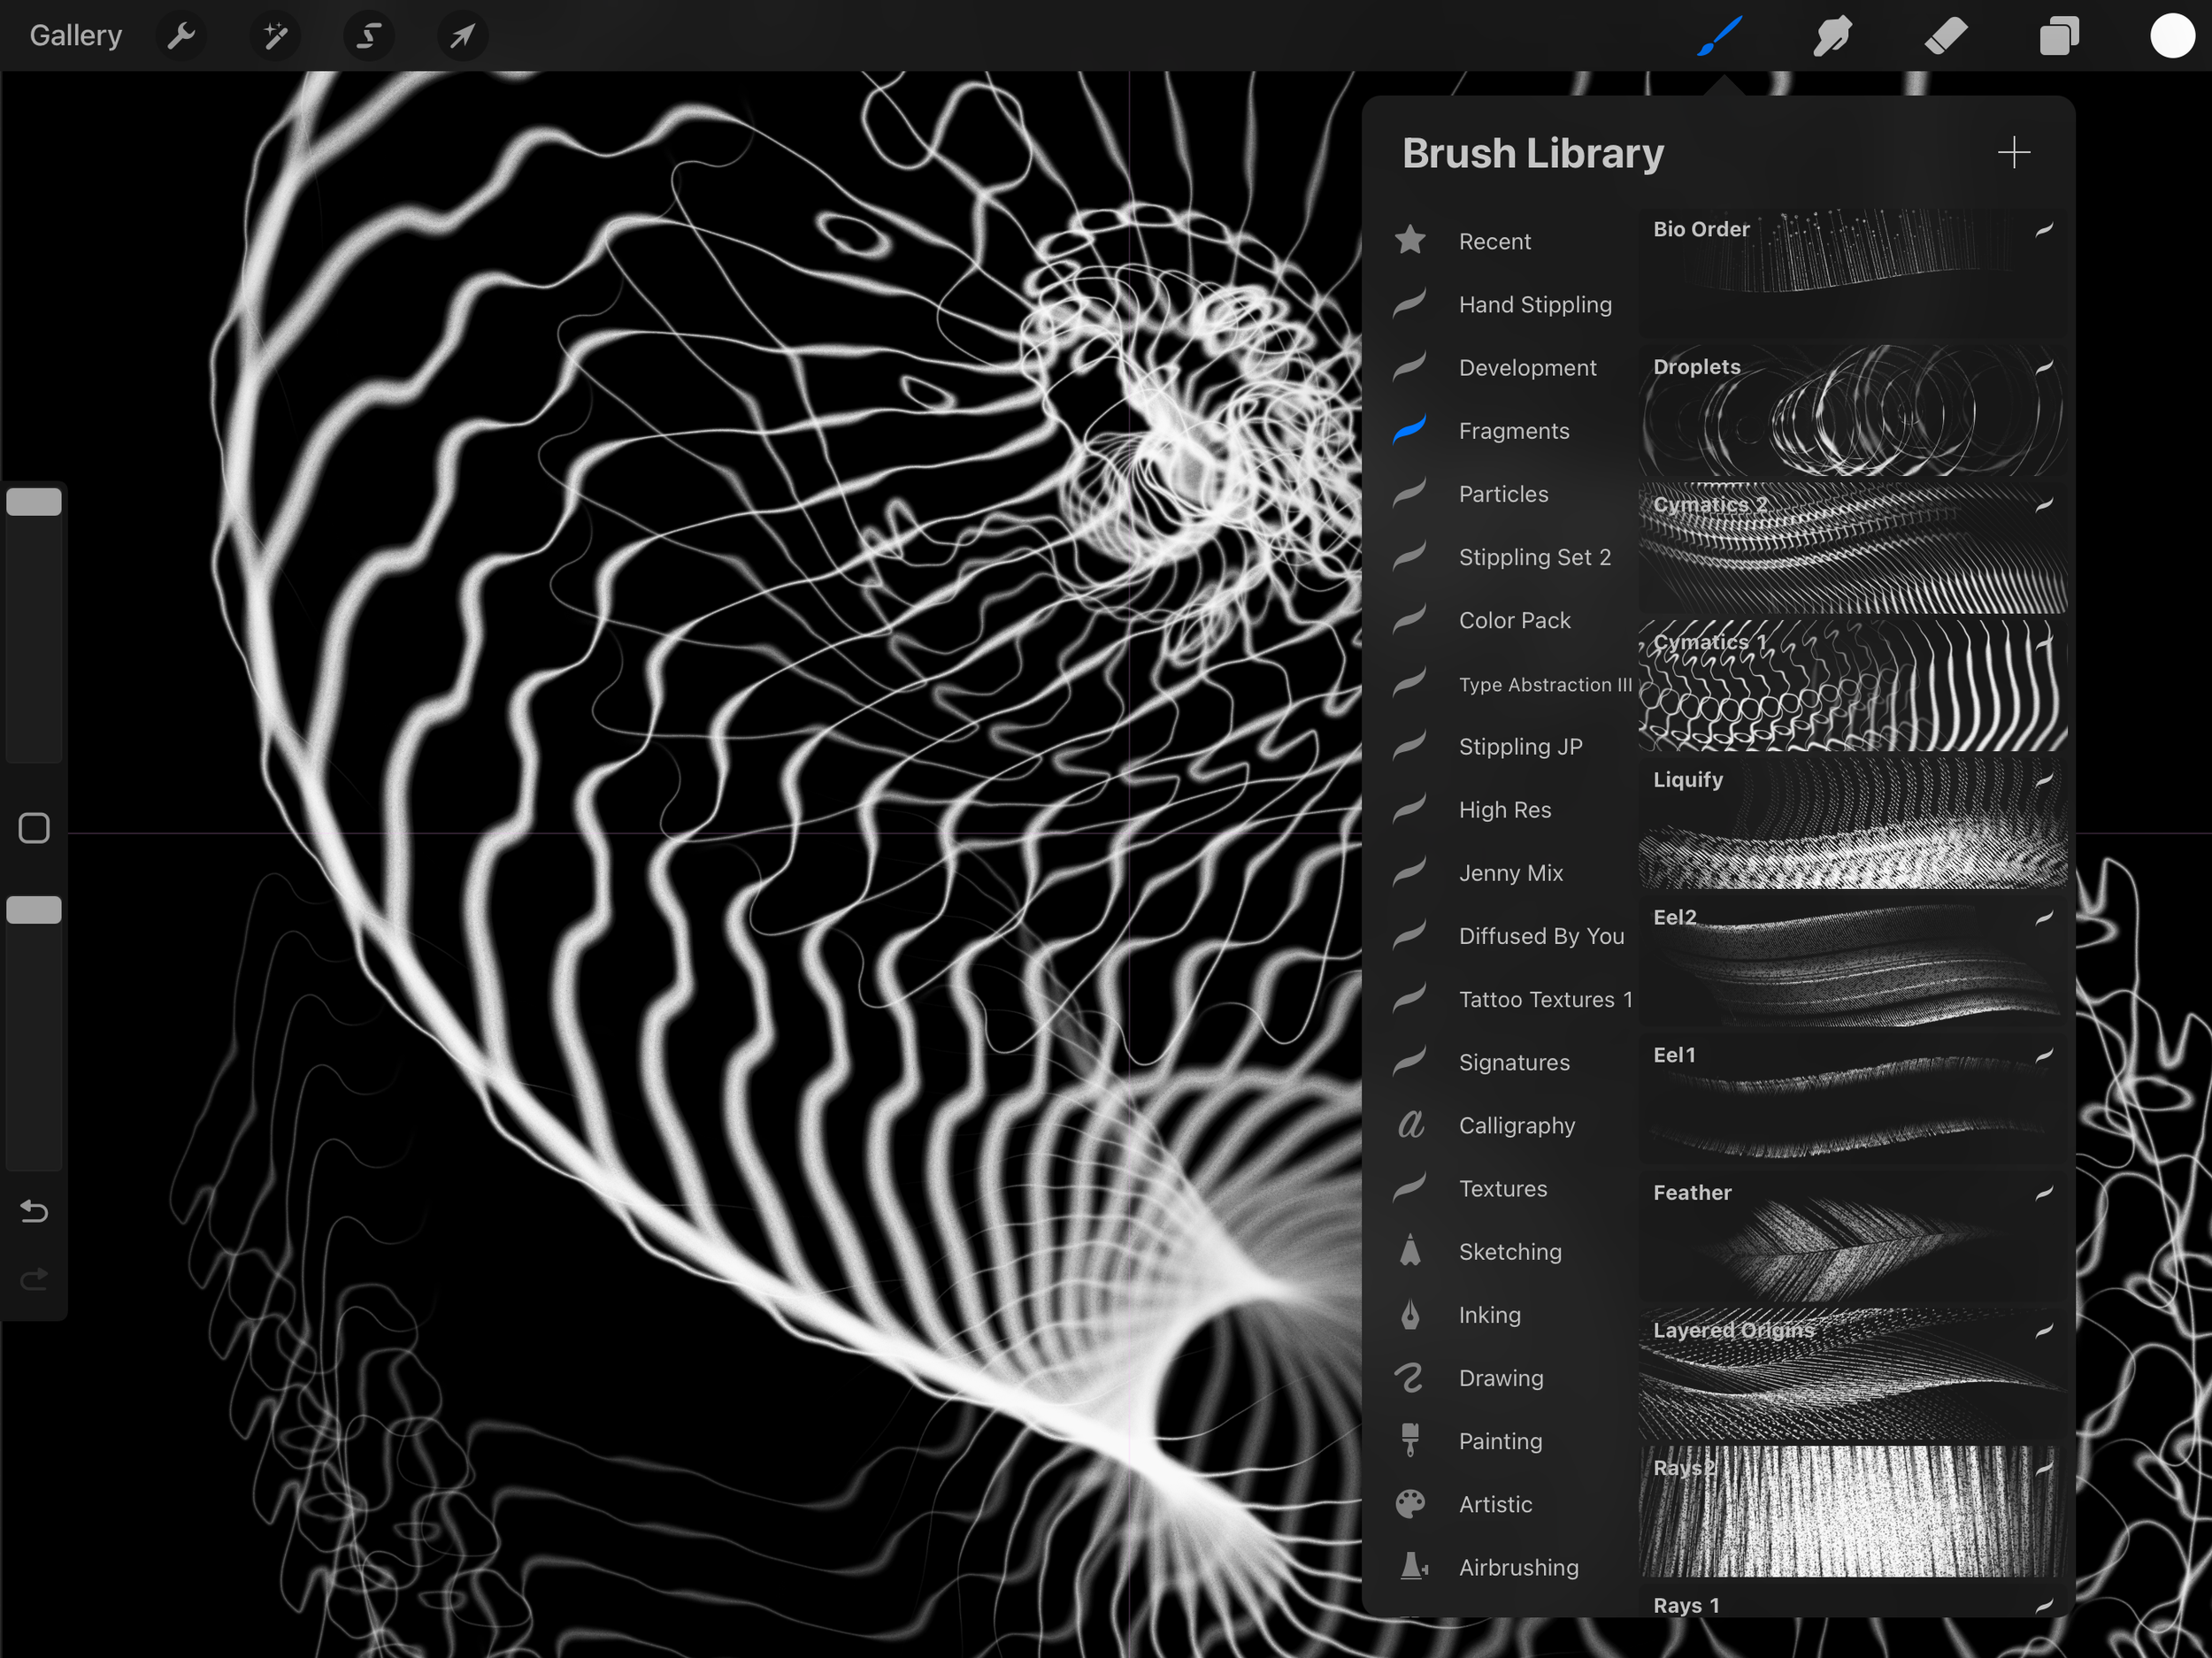Pick the Cymatics 1 brush
The height and width of the screenshot is (1658, 2212).
pyautogui.click(x=1852, y=685)
